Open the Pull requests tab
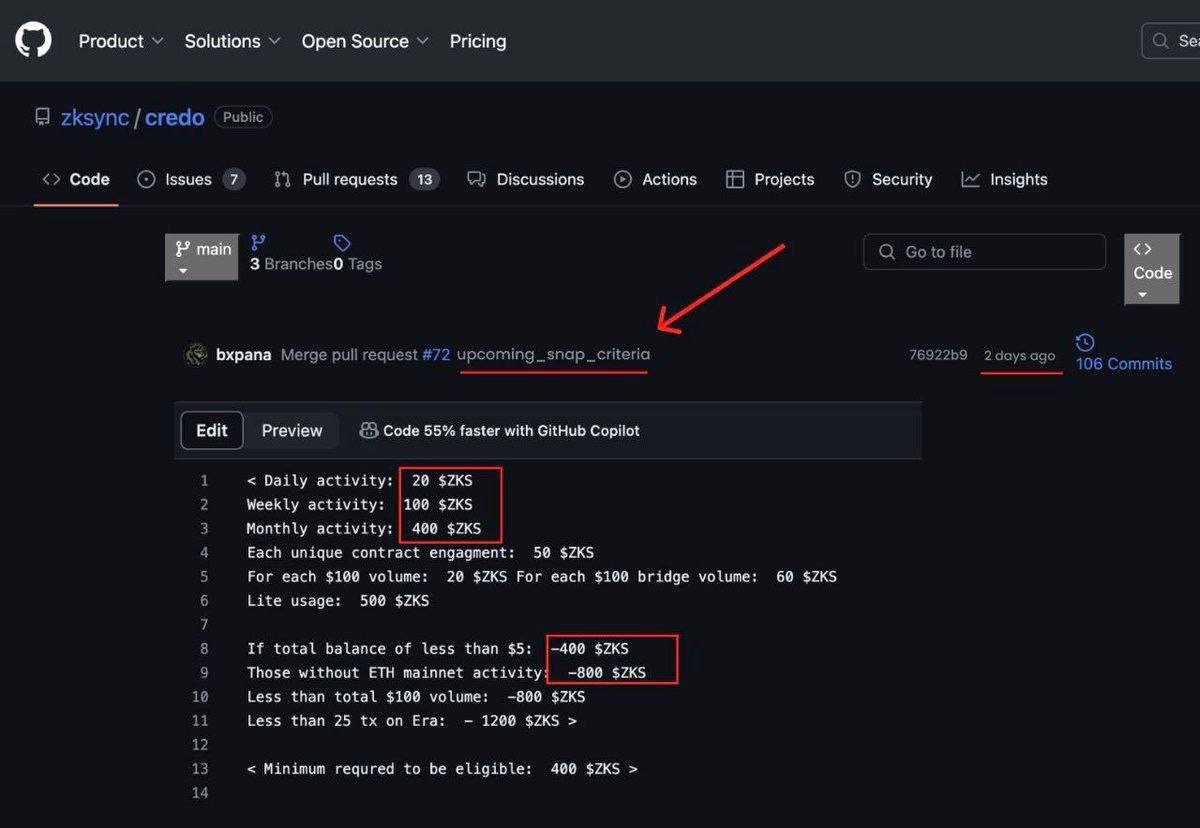Viewport: 1200px width, 828px height. click(x=356, y=179)
